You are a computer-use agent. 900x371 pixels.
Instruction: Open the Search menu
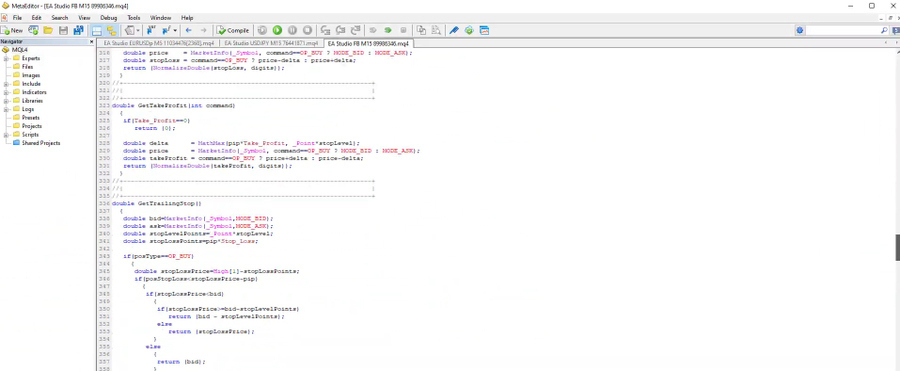point(60,18)
